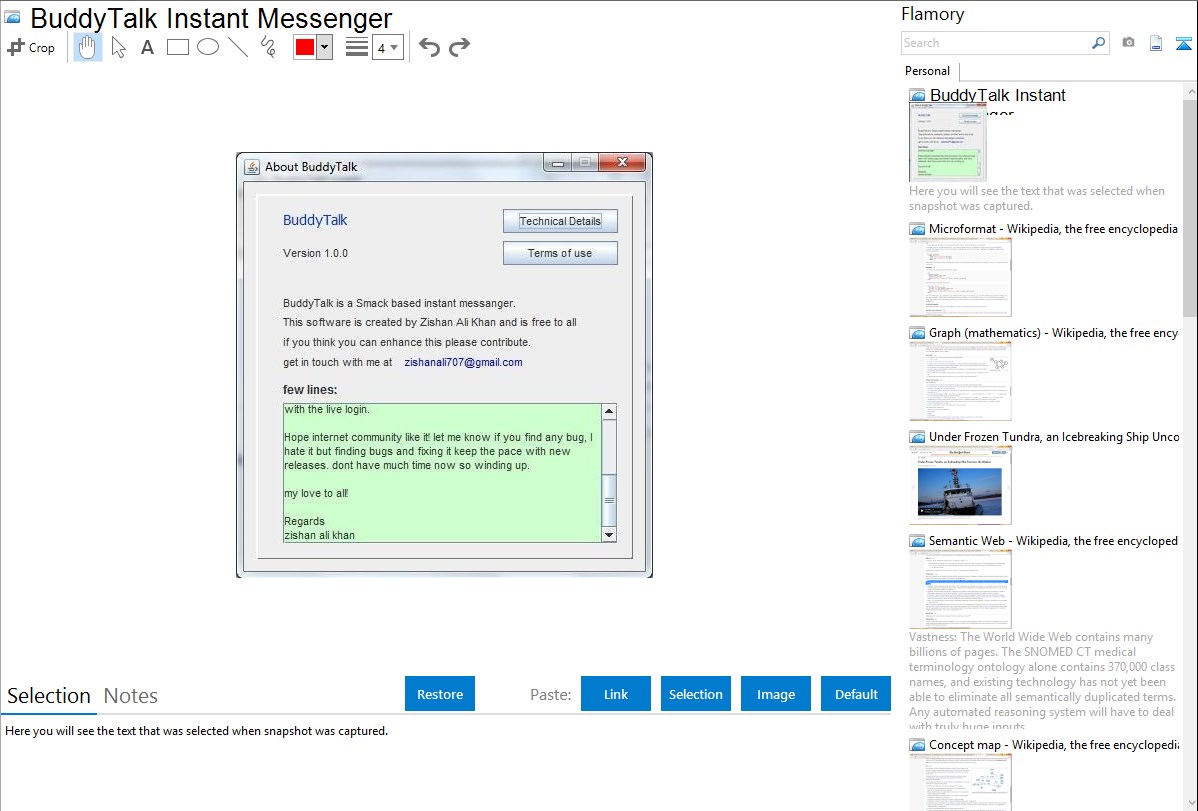1198x811 pixels.
Task: Switch to the Selection tab
Action: (x=49, y=696)
